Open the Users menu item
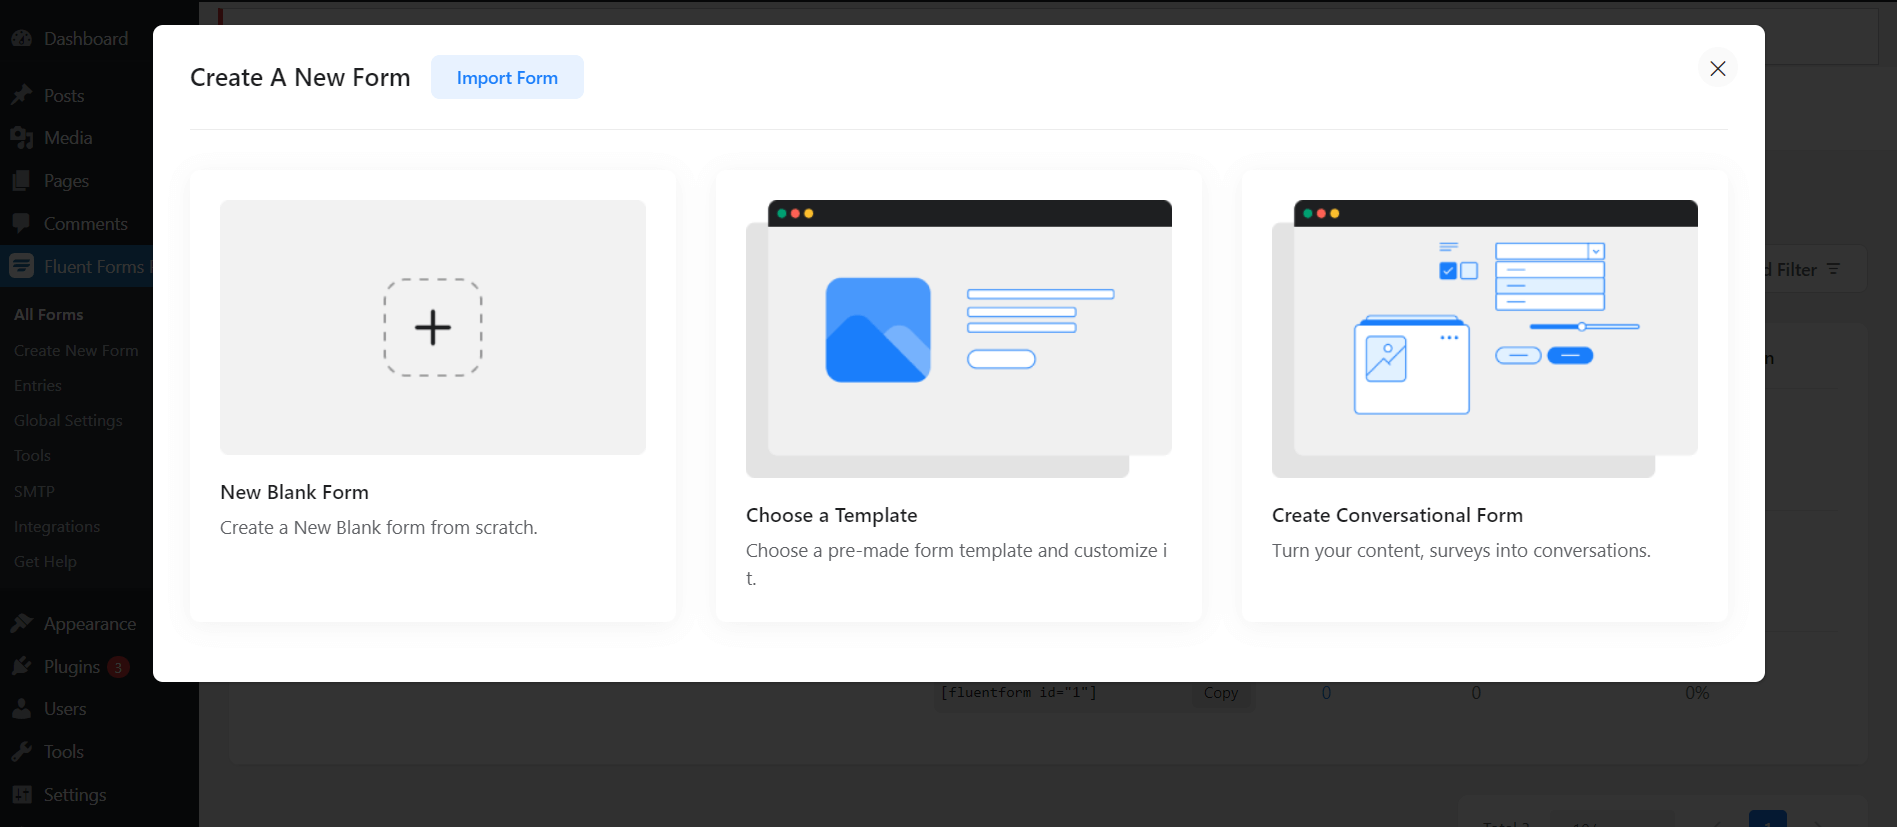 click(x=65, y=709)
